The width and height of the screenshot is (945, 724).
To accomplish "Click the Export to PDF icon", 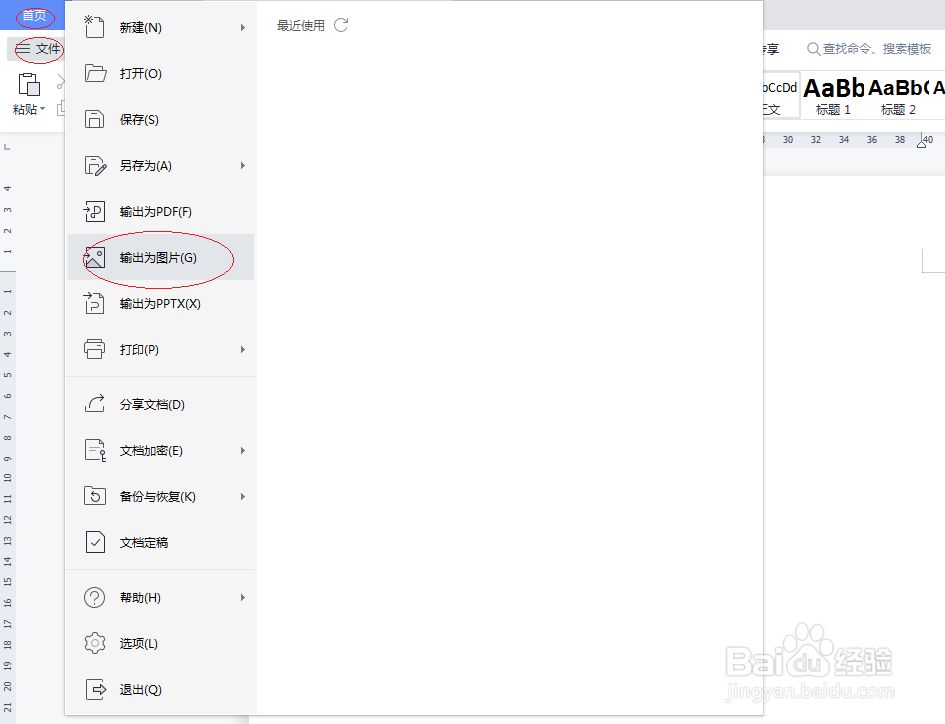I will point(94,212).
